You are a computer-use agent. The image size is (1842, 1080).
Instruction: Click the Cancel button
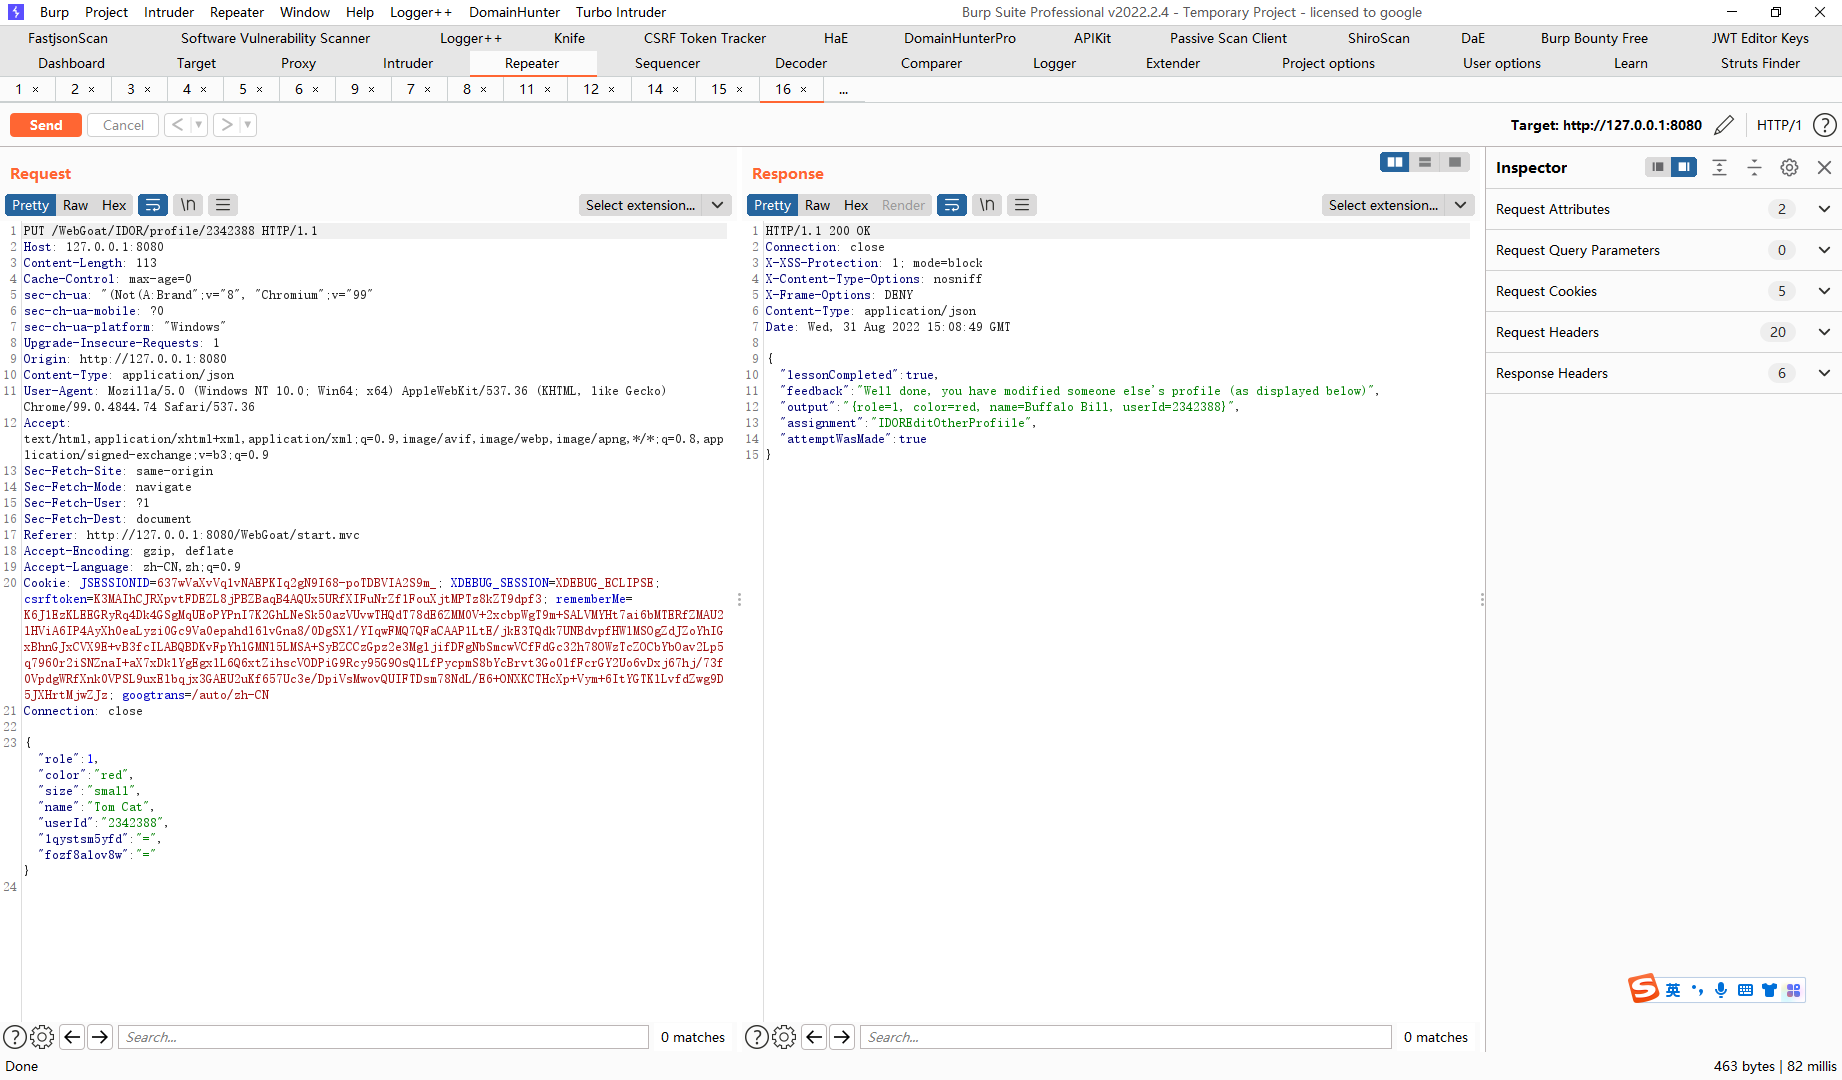[x=123, y=125]
